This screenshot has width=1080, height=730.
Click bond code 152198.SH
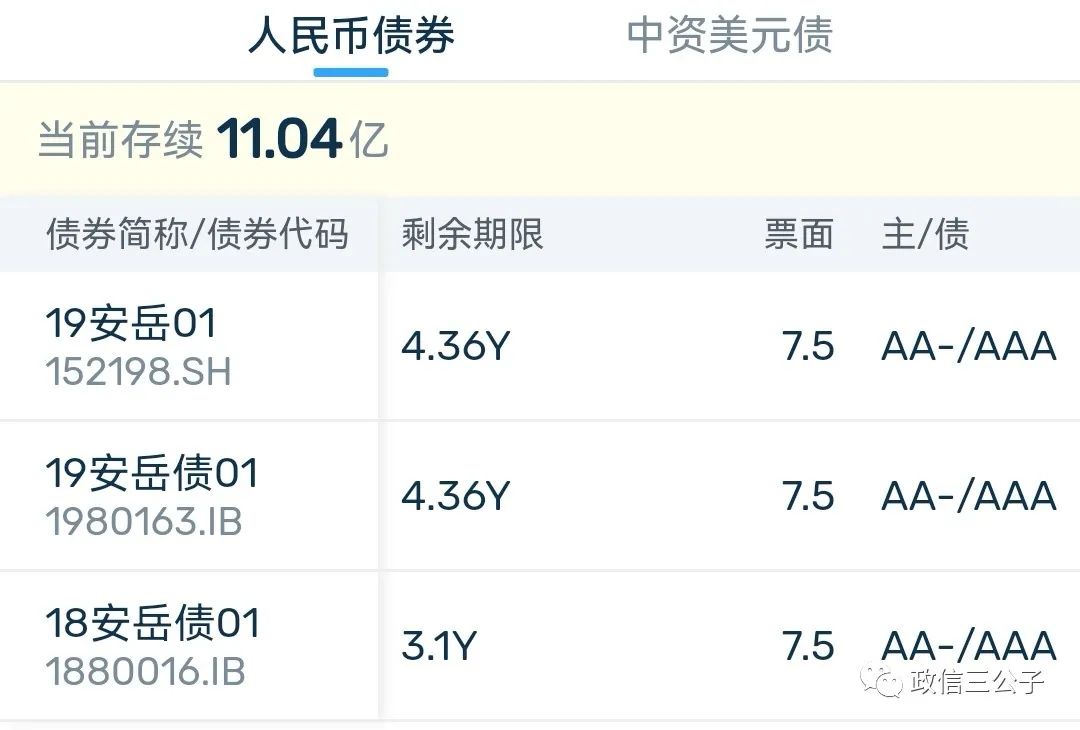tap(138, 372)
